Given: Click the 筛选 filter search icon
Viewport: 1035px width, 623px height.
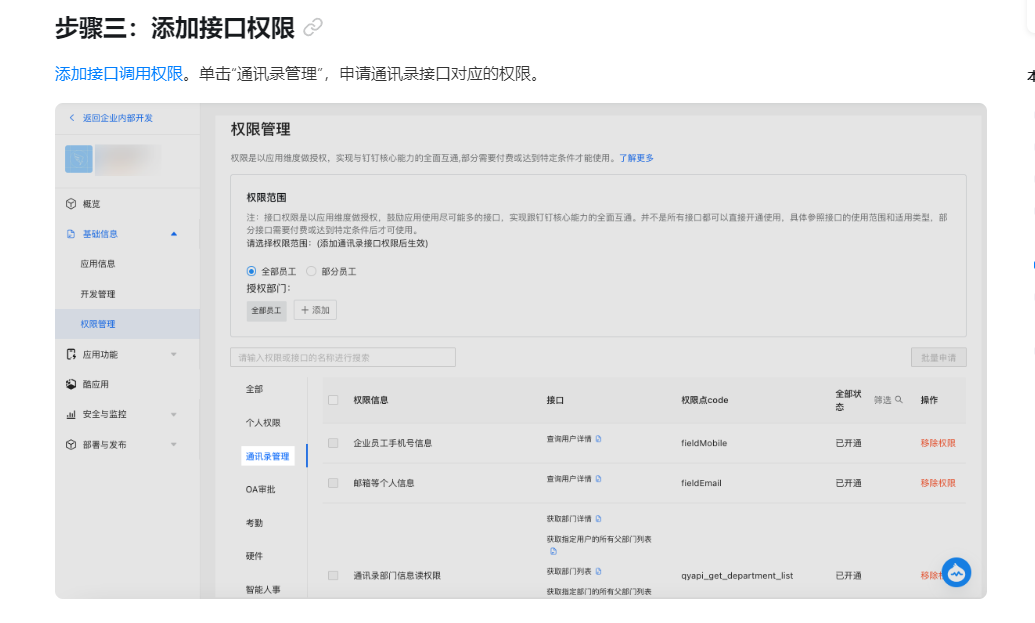Looking at the screenshot, I should click(x=899, y=400).
